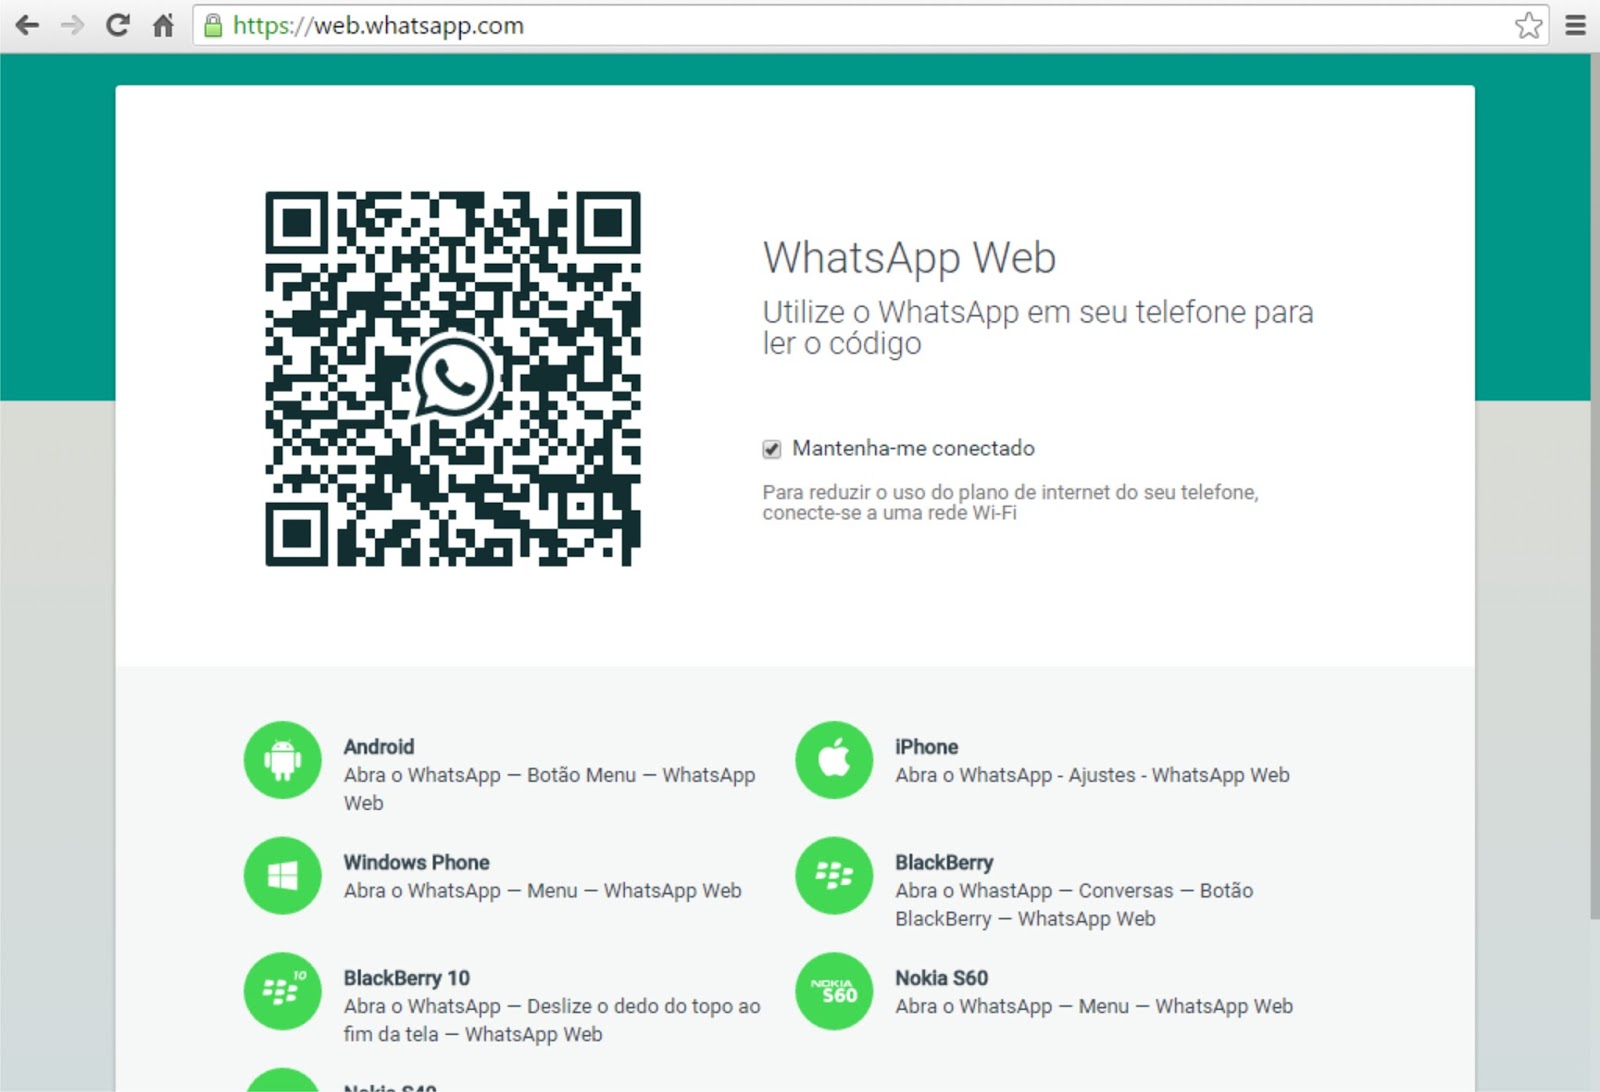
Task: Click the Android platform icon
Action: pos(282,760)
